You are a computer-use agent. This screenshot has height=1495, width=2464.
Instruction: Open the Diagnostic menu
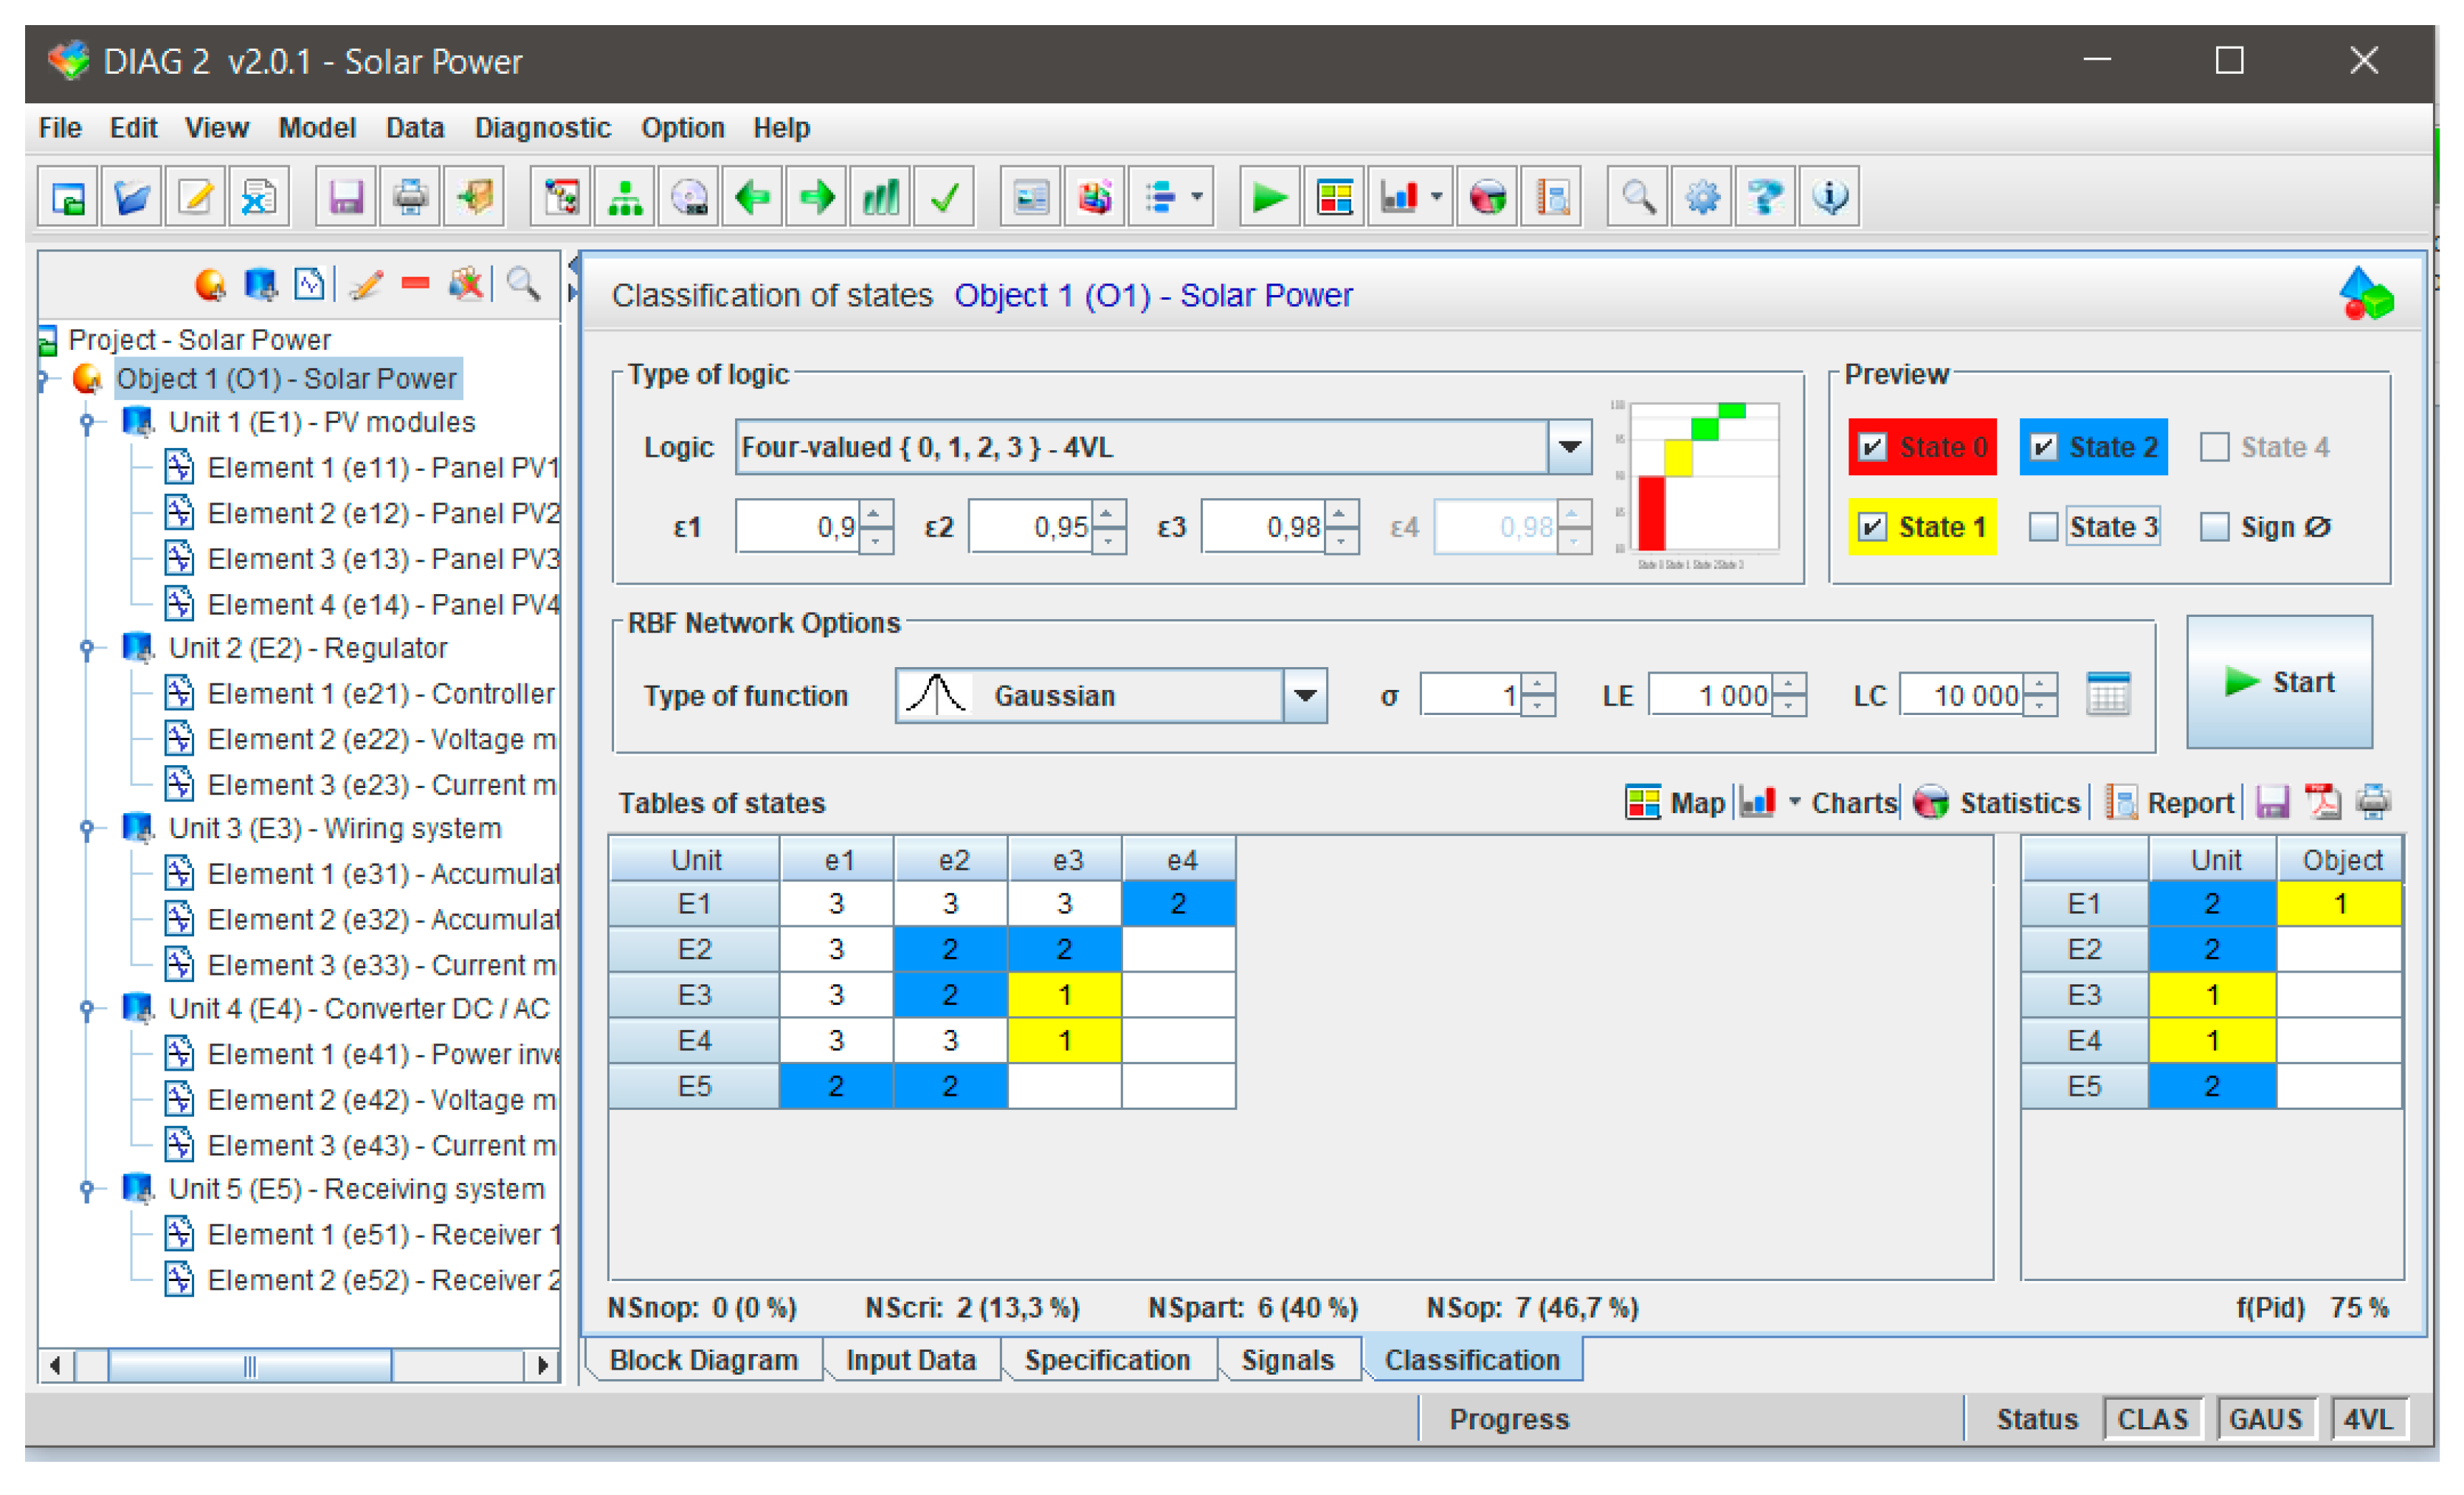click(542, 128)
